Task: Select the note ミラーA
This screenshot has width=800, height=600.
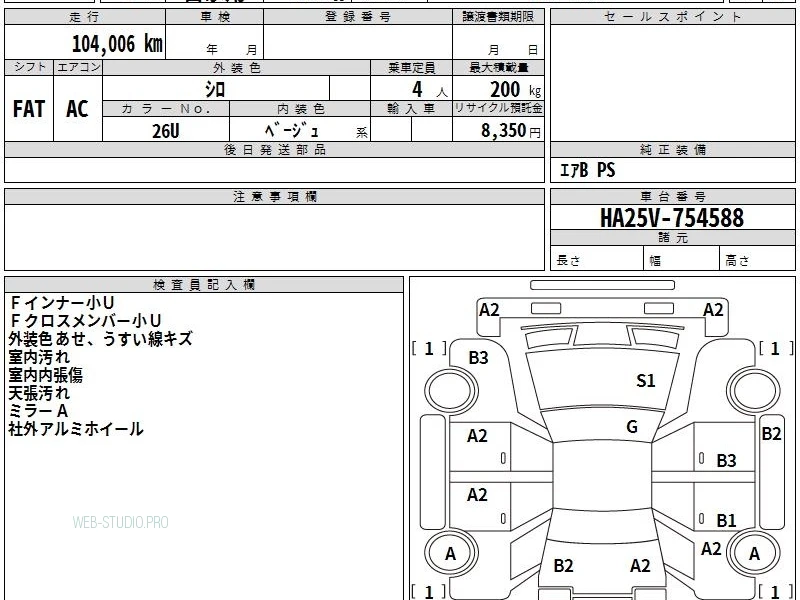Action: coord(38,411)
